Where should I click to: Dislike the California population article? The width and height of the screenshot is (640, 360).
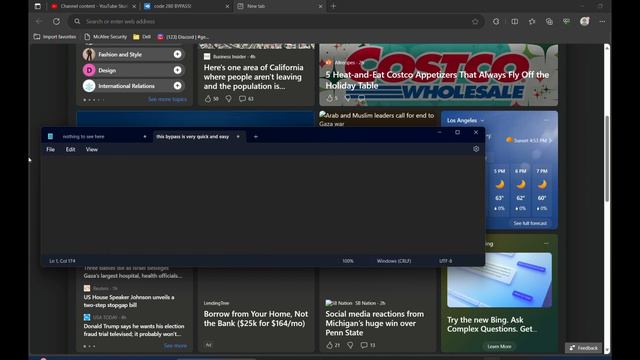coord(229,99)
